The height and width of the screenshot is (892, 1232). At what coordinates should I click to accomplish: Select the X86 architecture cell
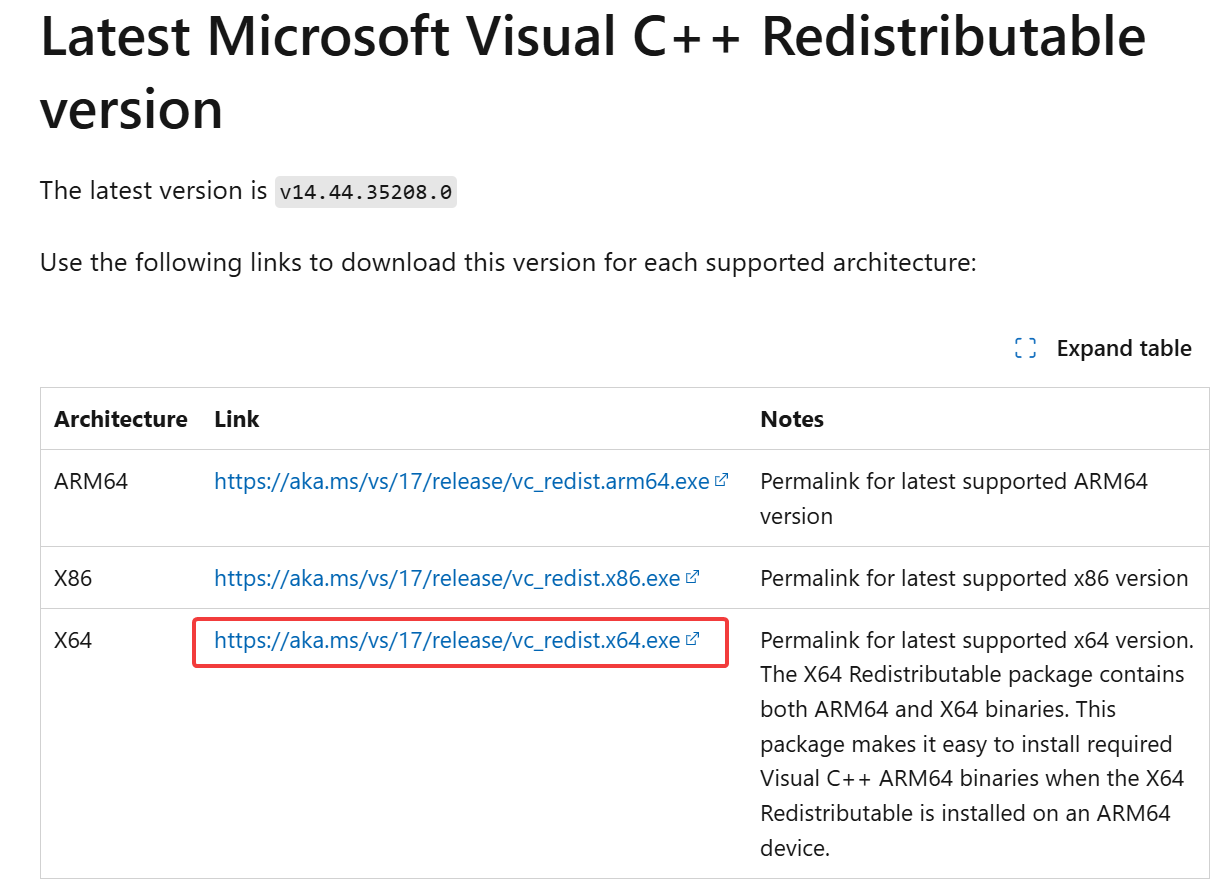pyautogui.click(x=73, y=578)
